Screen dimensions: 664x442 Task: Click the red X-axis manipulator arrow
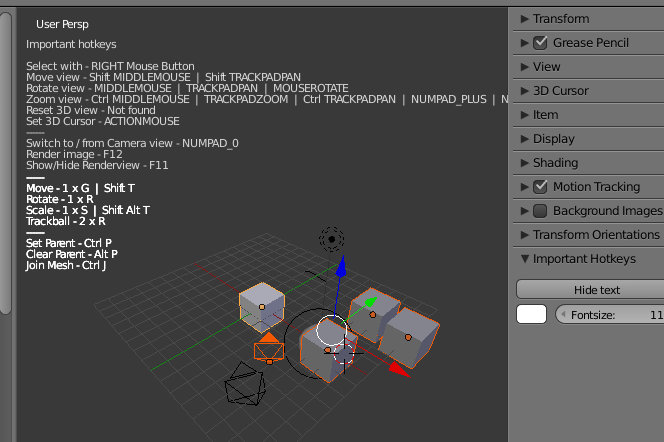pyautogui.click(x=397, y=368)
